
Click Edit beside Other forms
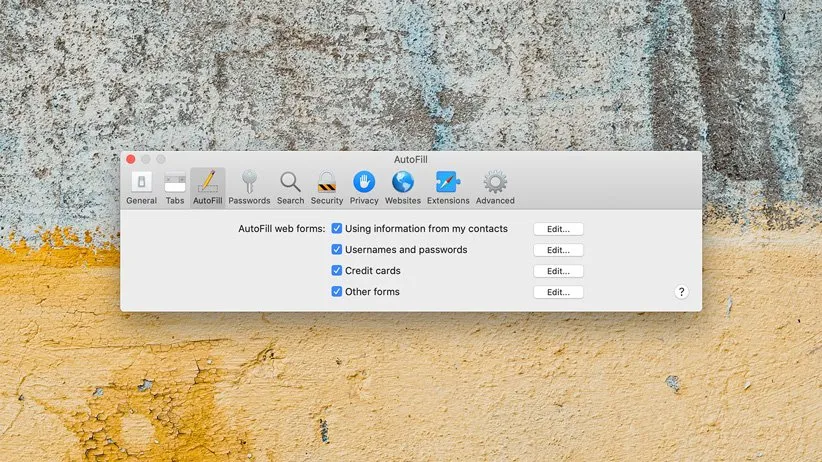coord(558,292)
